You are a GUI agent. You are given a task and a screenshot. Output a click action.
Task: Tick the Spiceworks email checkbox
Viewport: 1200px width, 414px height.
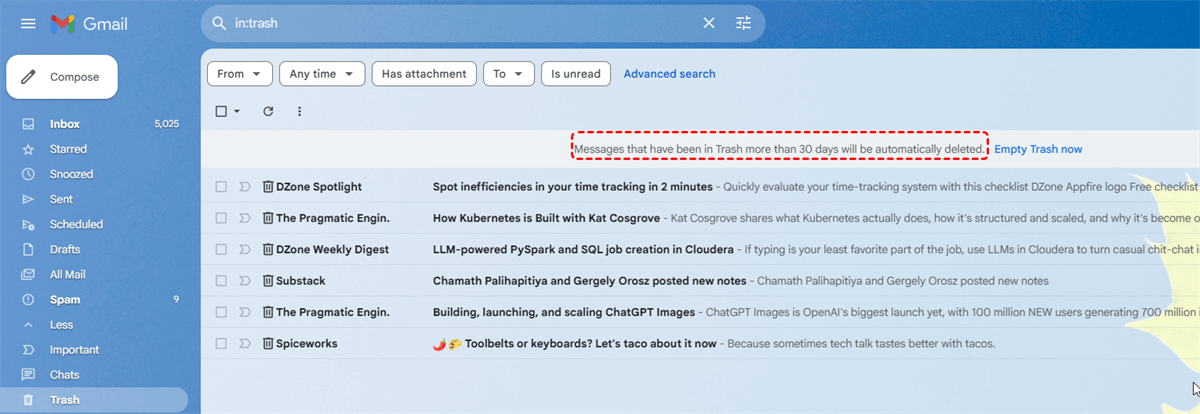click(x=221, y=344)
